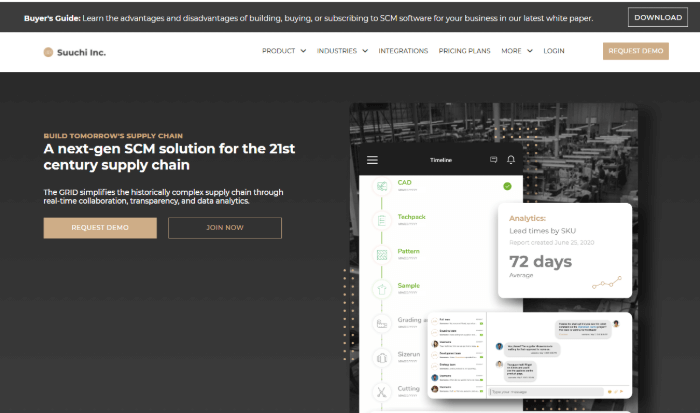Open the PRICING PLANS page
This screenshot has width=700, height=413.
click(464, 51)
